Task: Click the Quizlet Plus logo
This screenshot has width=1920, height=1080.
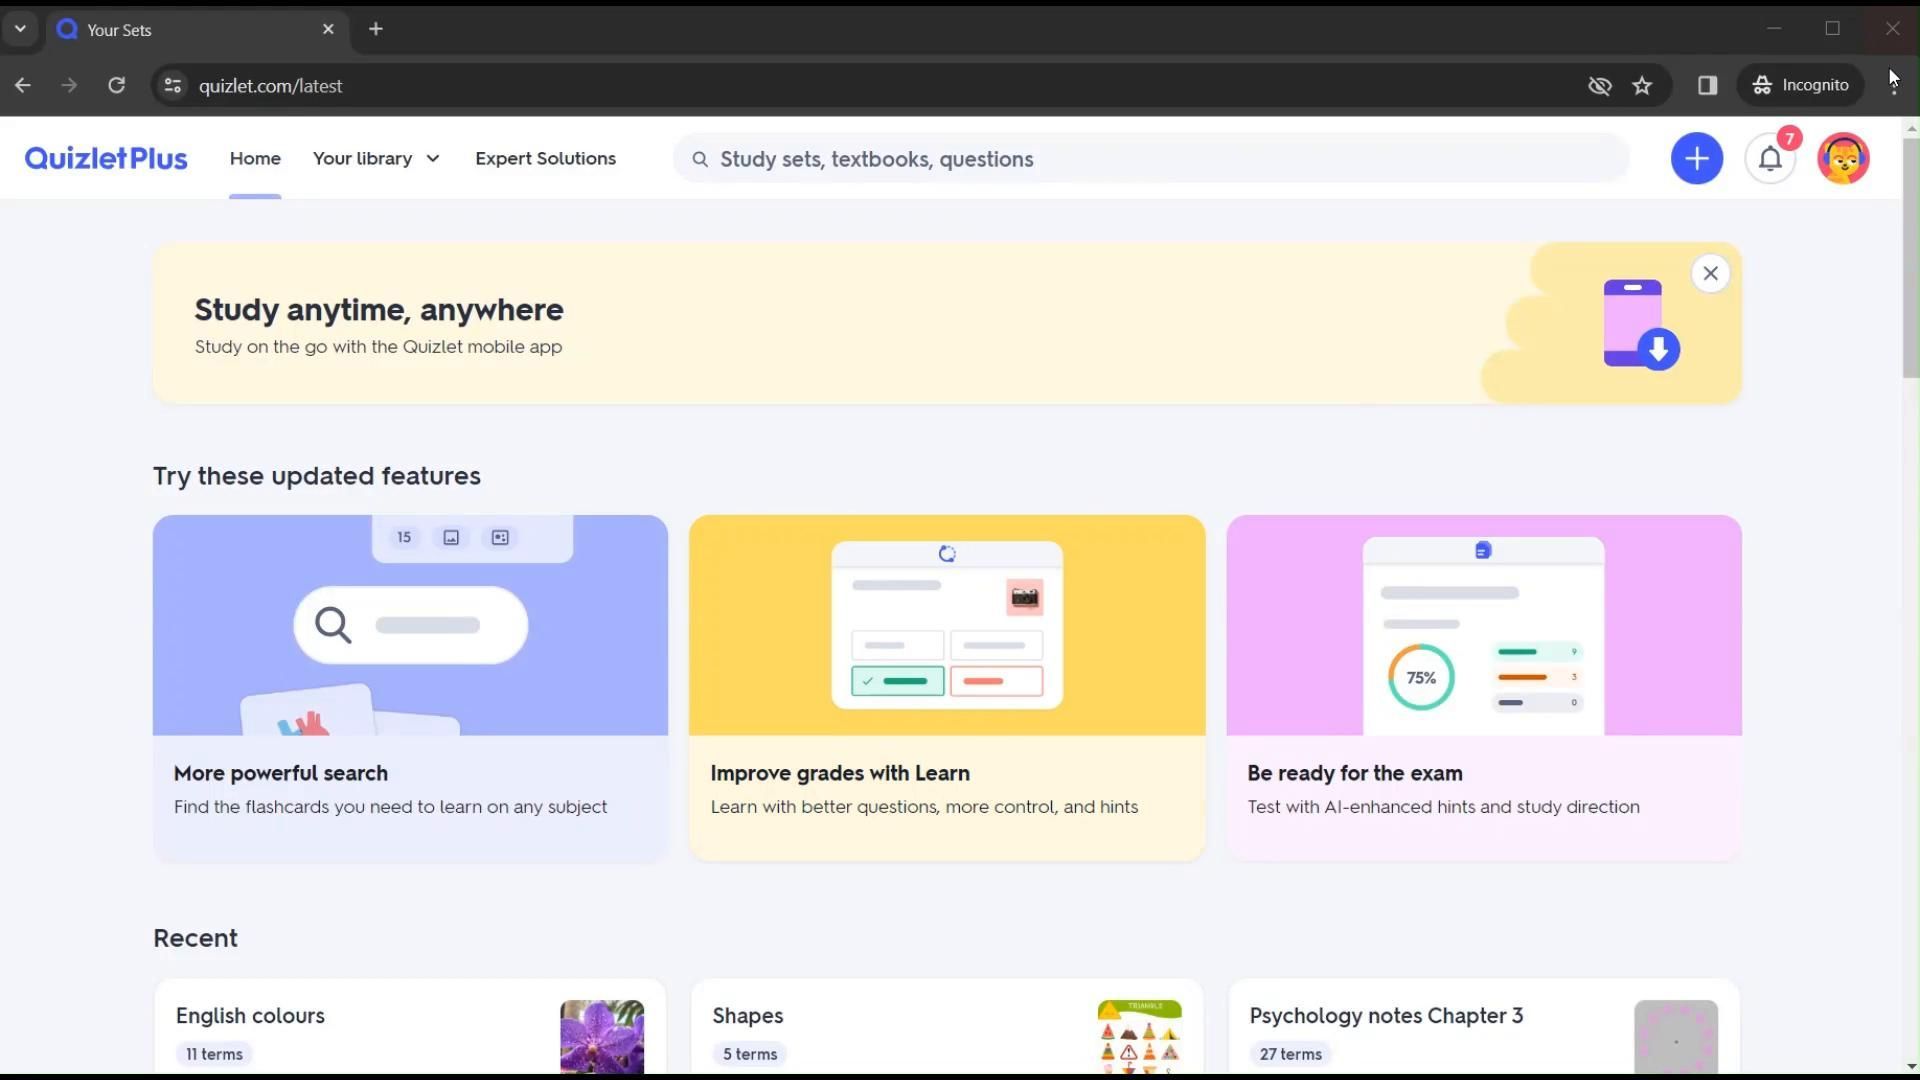Action: pyautogui.click(x=106, y=159)
